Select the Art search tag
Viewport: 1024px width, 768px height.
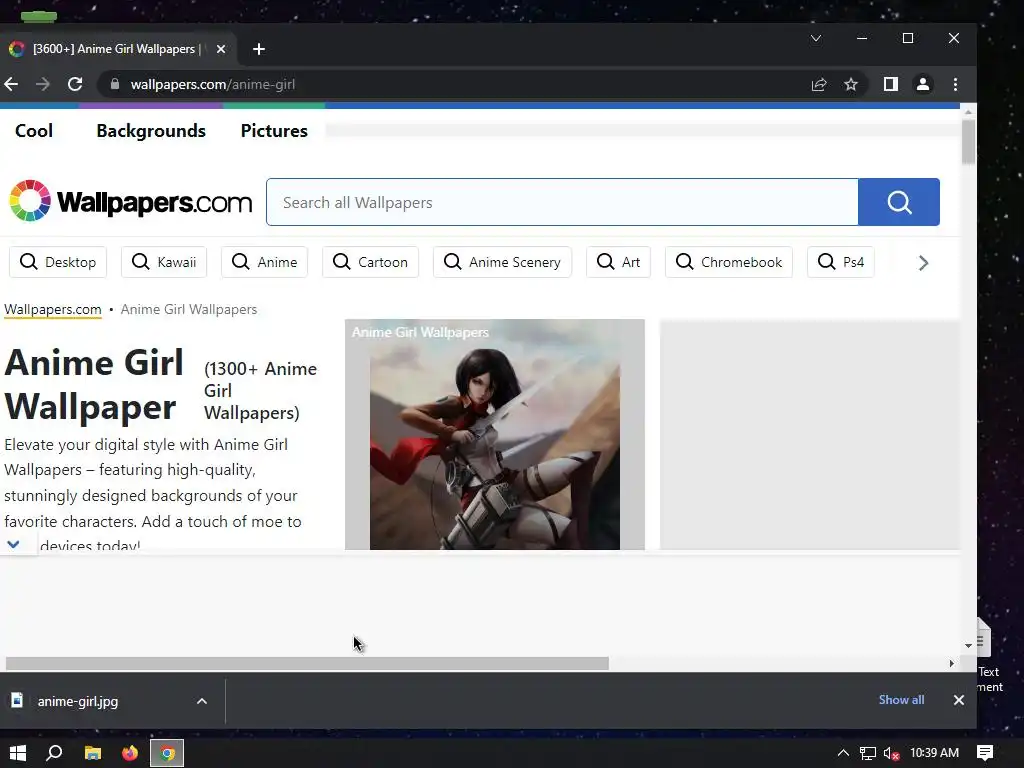pyautogui.click(x=618, y=262)
